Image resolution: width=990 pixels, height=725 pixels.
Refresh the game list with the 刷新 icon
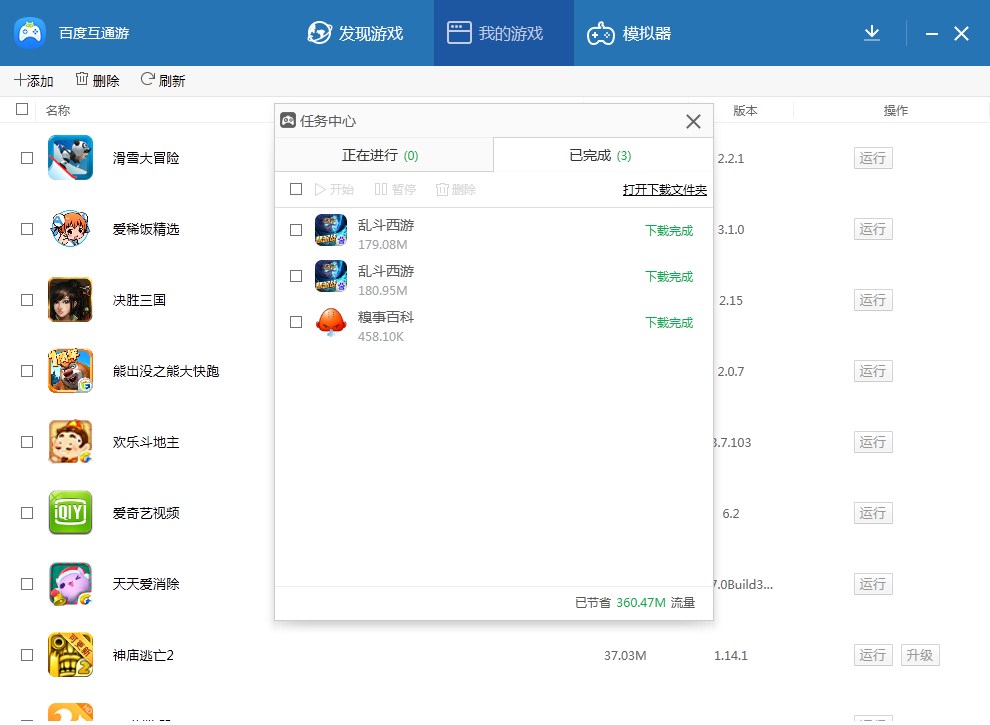146,80
